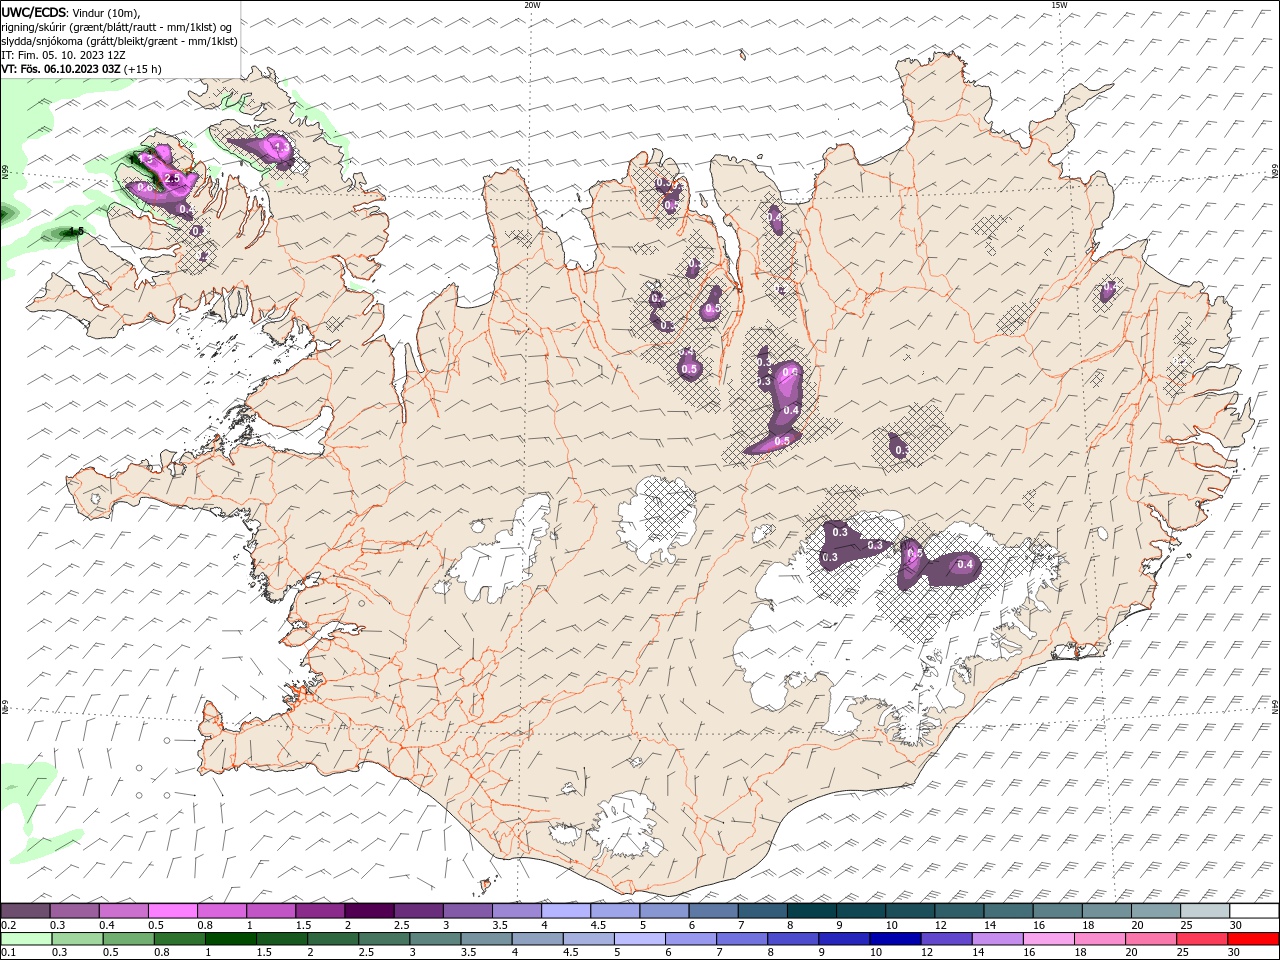Pick the 0.8 swatch in upper legend row

coord(221,911)
